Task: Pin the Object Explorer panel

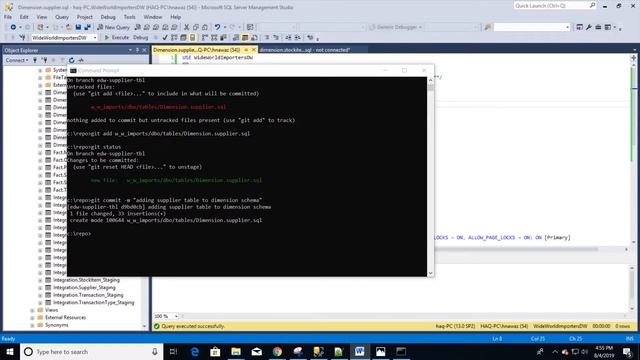Action: (x=137, y=50)
